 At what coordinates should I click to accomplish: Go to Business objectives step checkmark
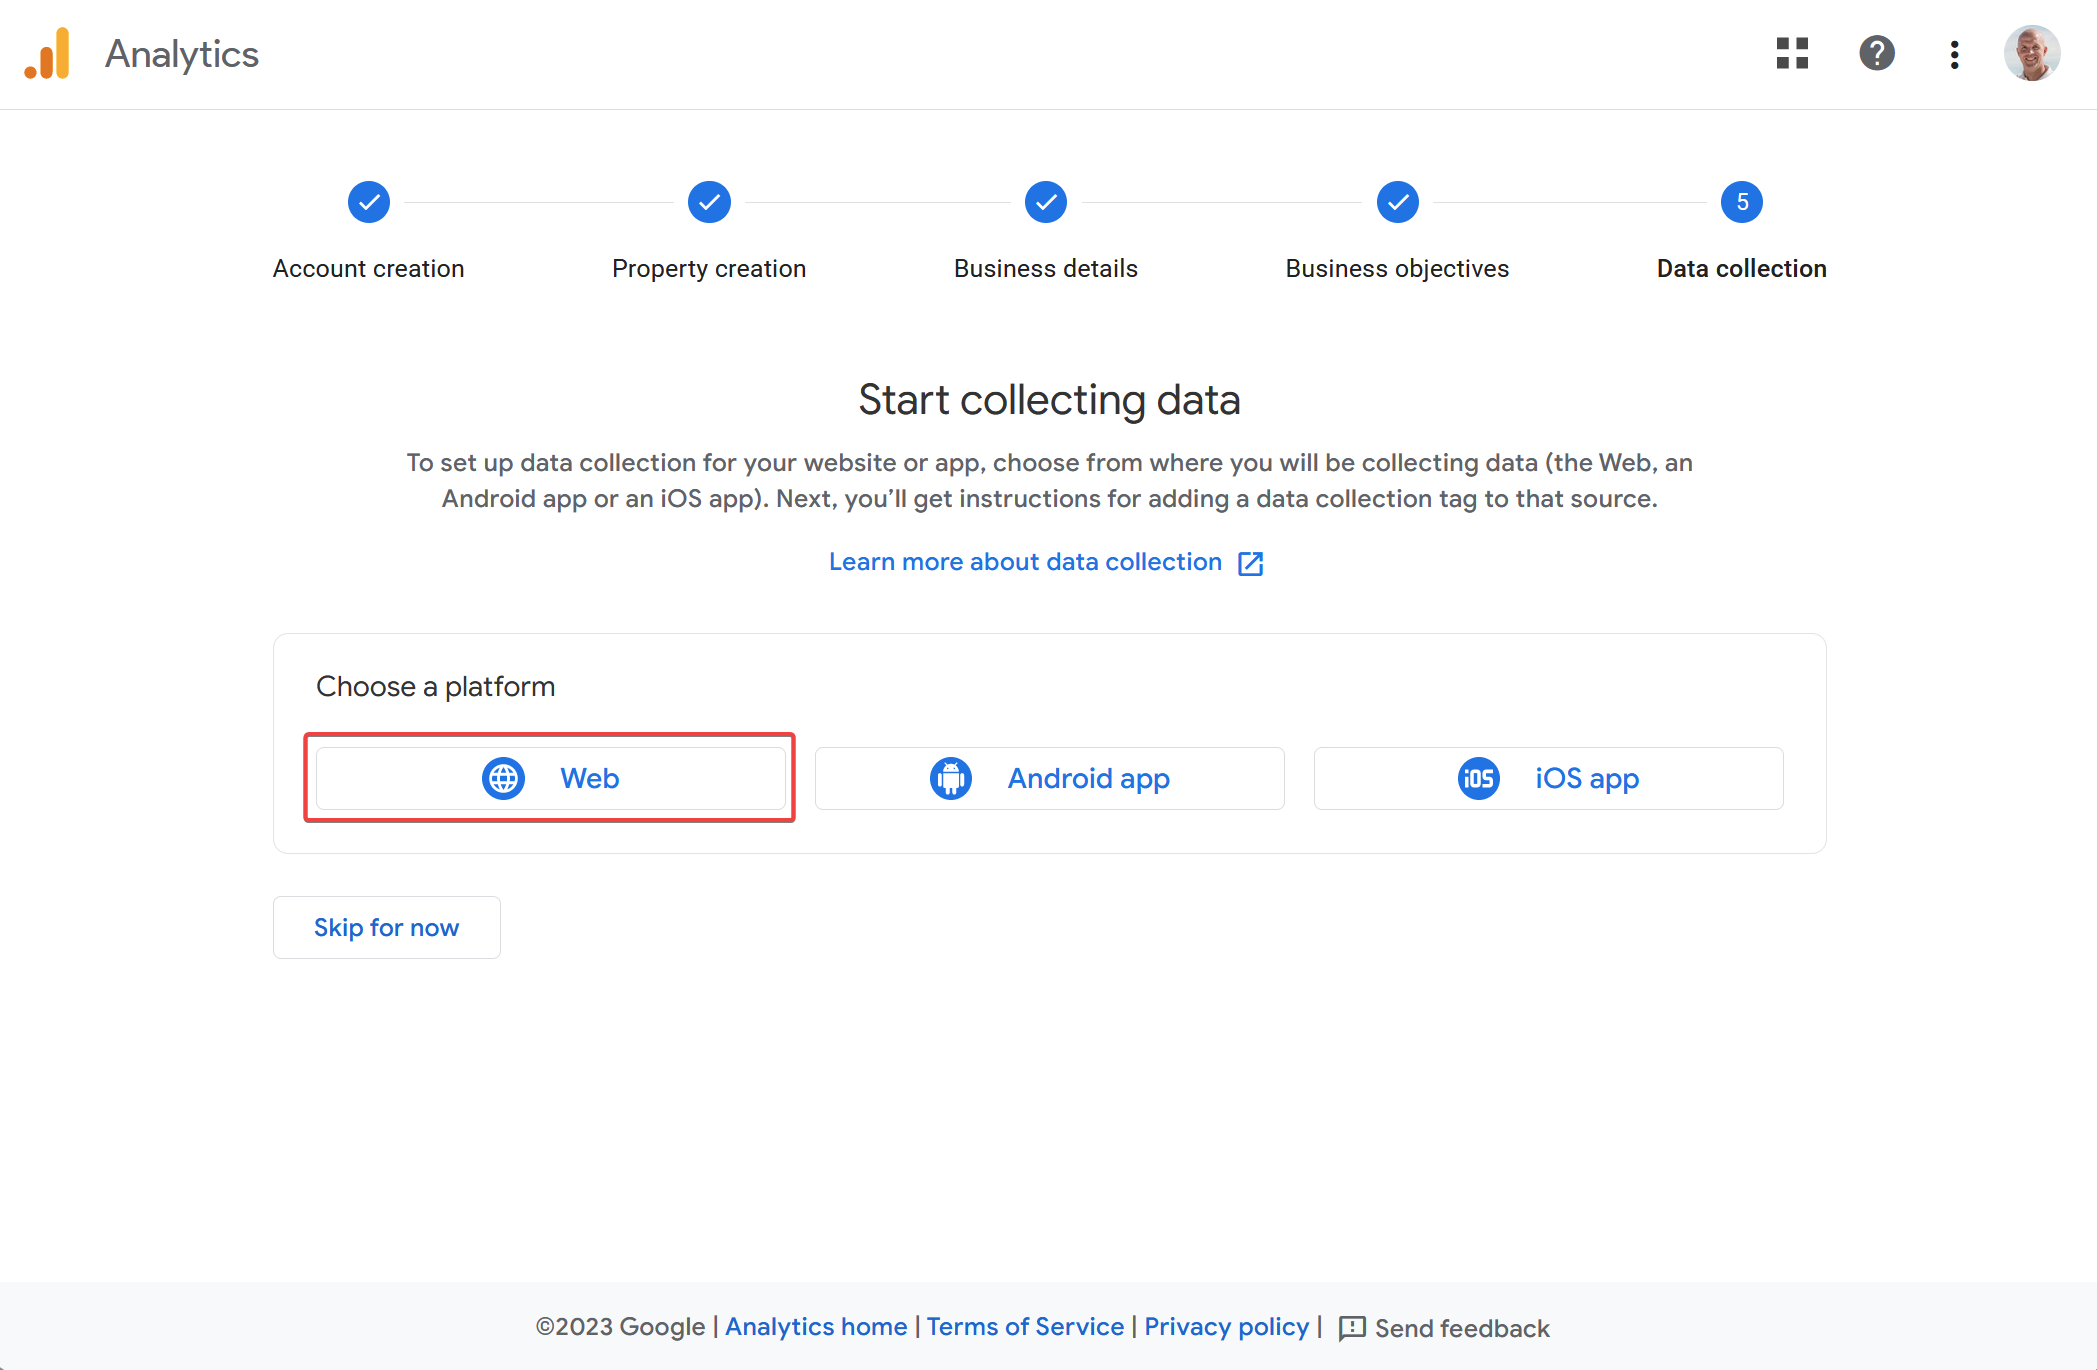pos(1398,203)
